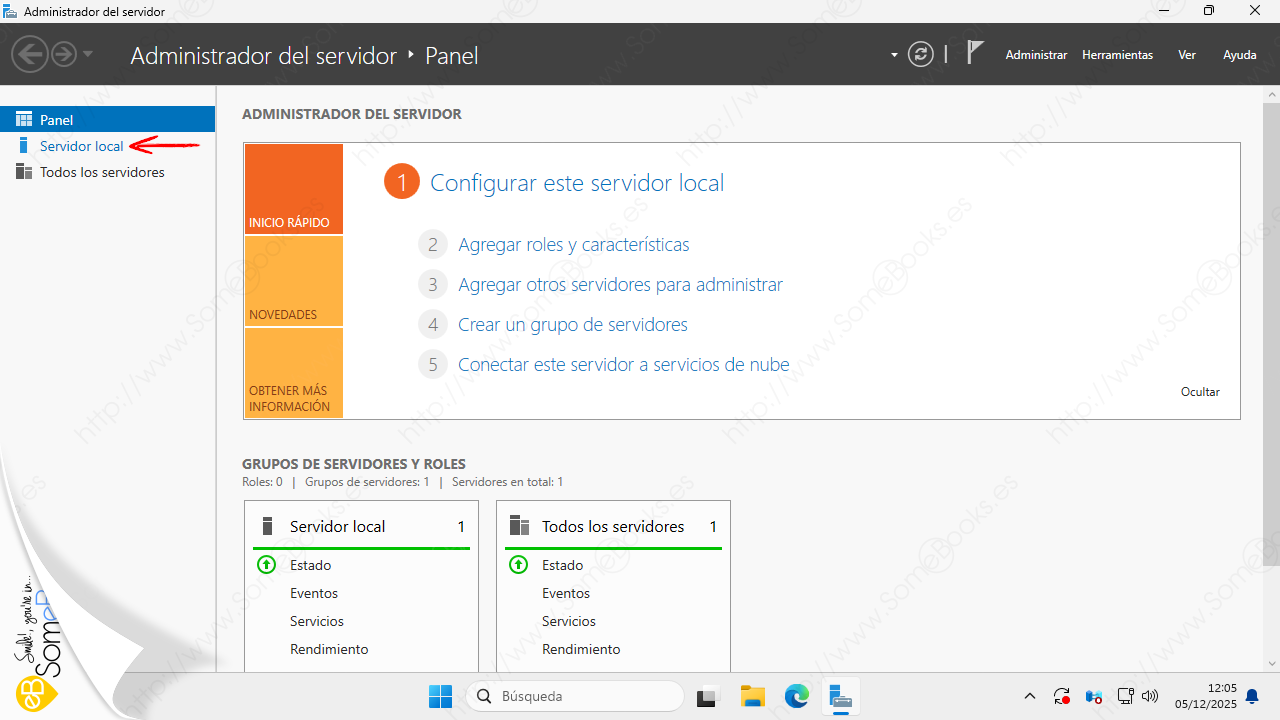1280x720 pixels.
Task: Refresh the Server Manager dashboard
Action: pos(920,55)
